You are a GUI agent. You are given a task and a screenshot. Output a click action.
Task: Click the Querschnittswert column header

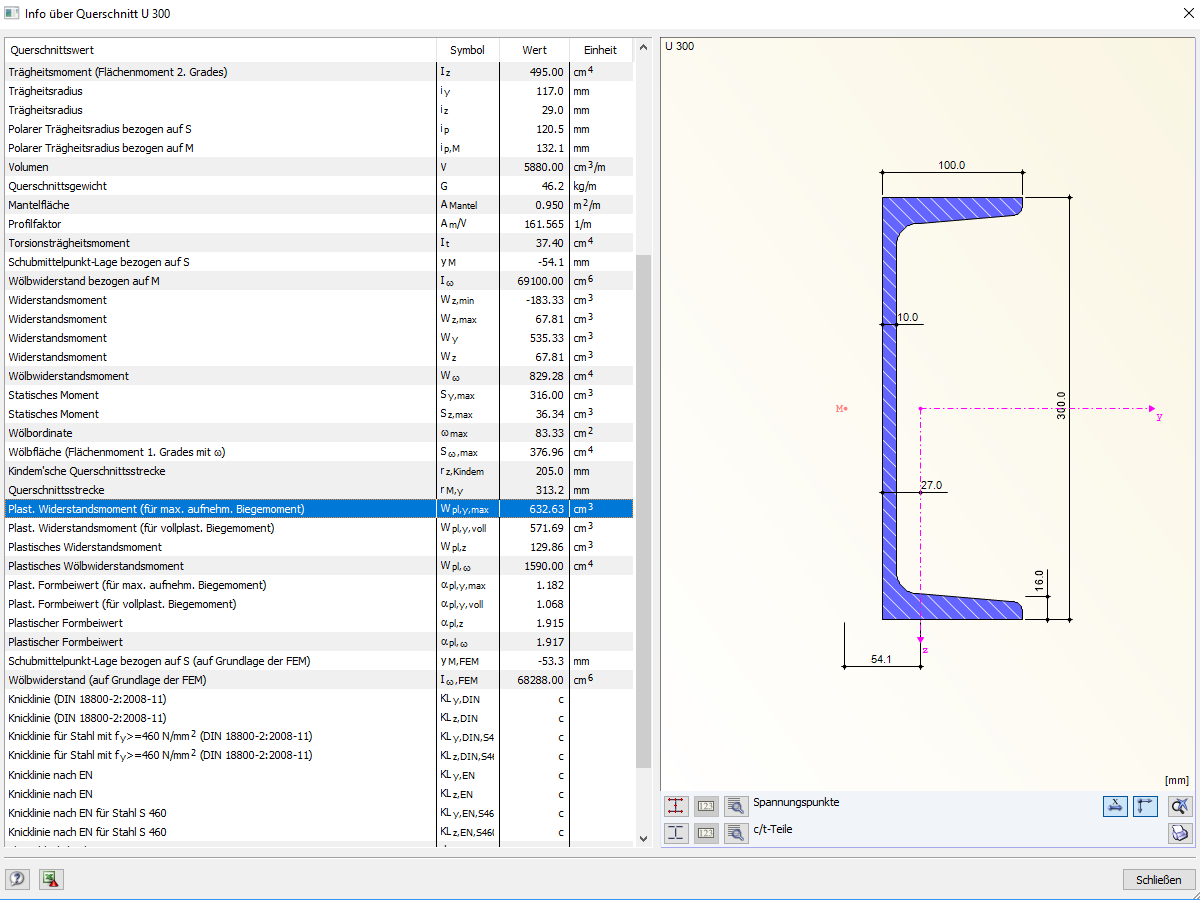[x=220, y=50]
